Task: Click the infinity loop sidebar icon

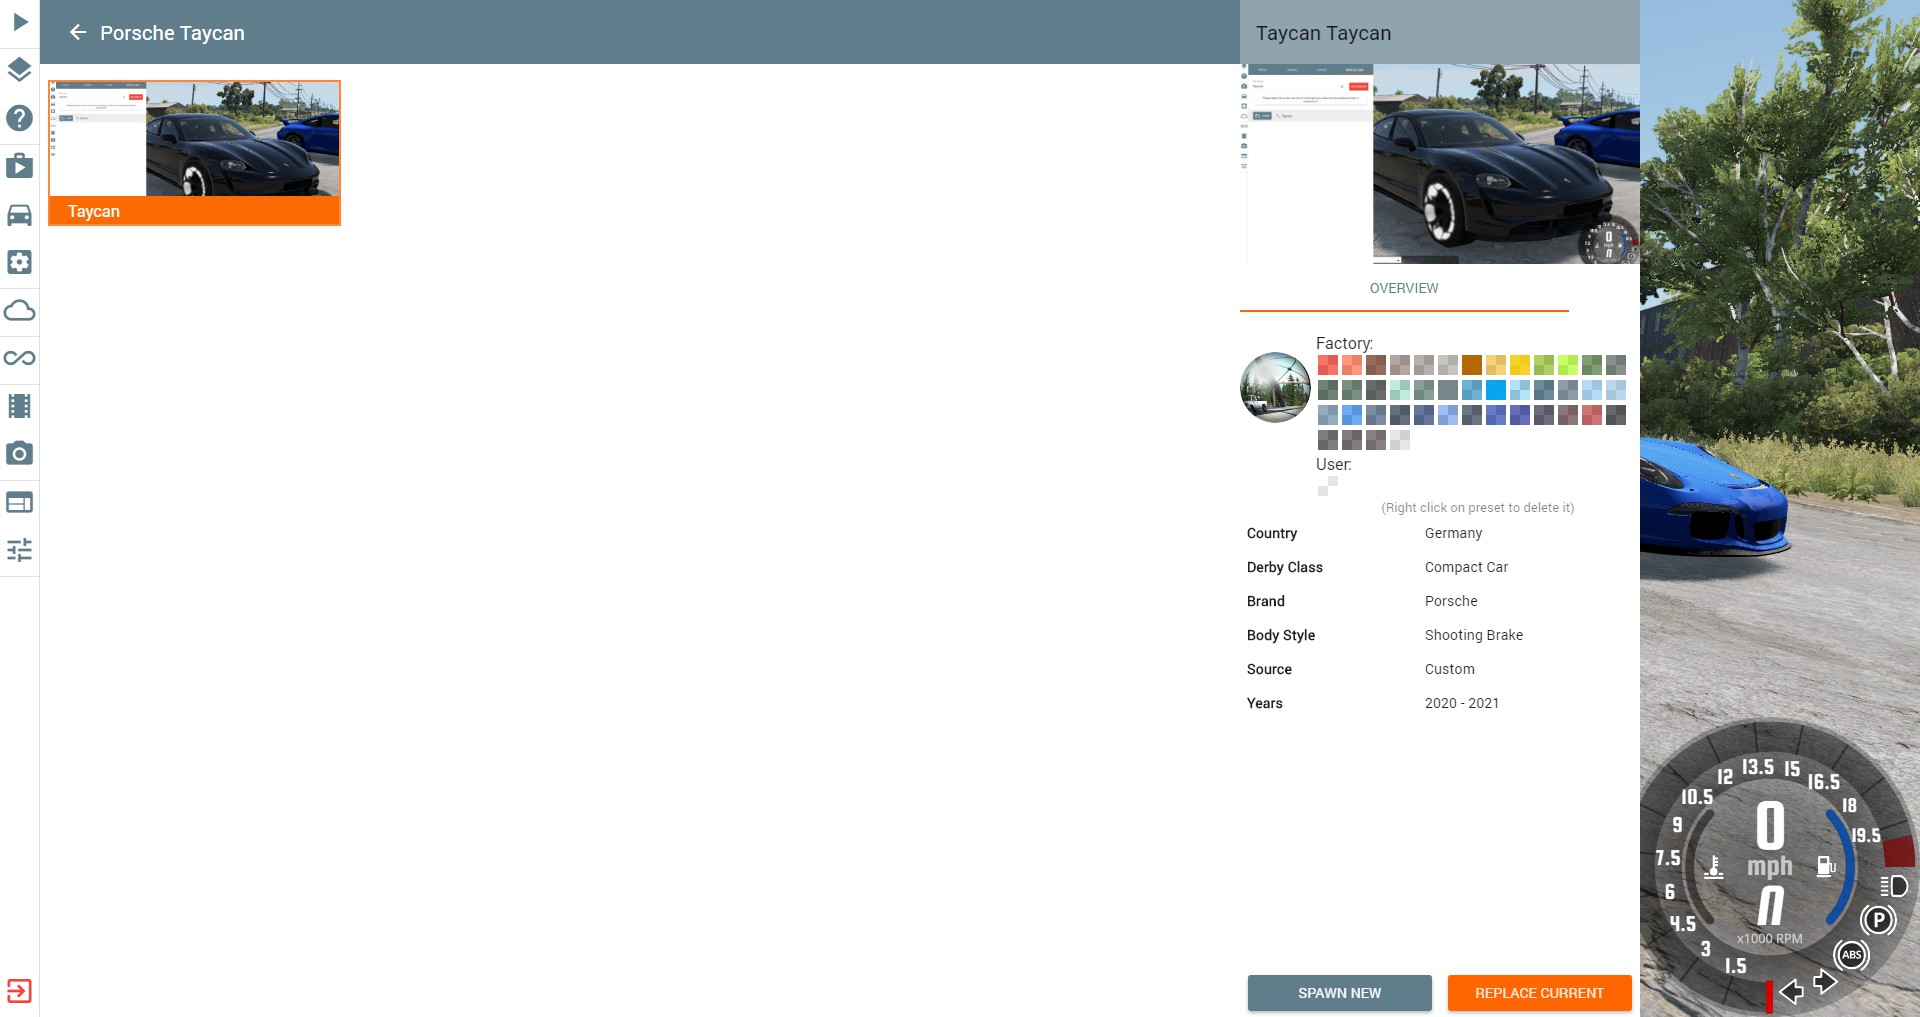Action: click(19, 358)
